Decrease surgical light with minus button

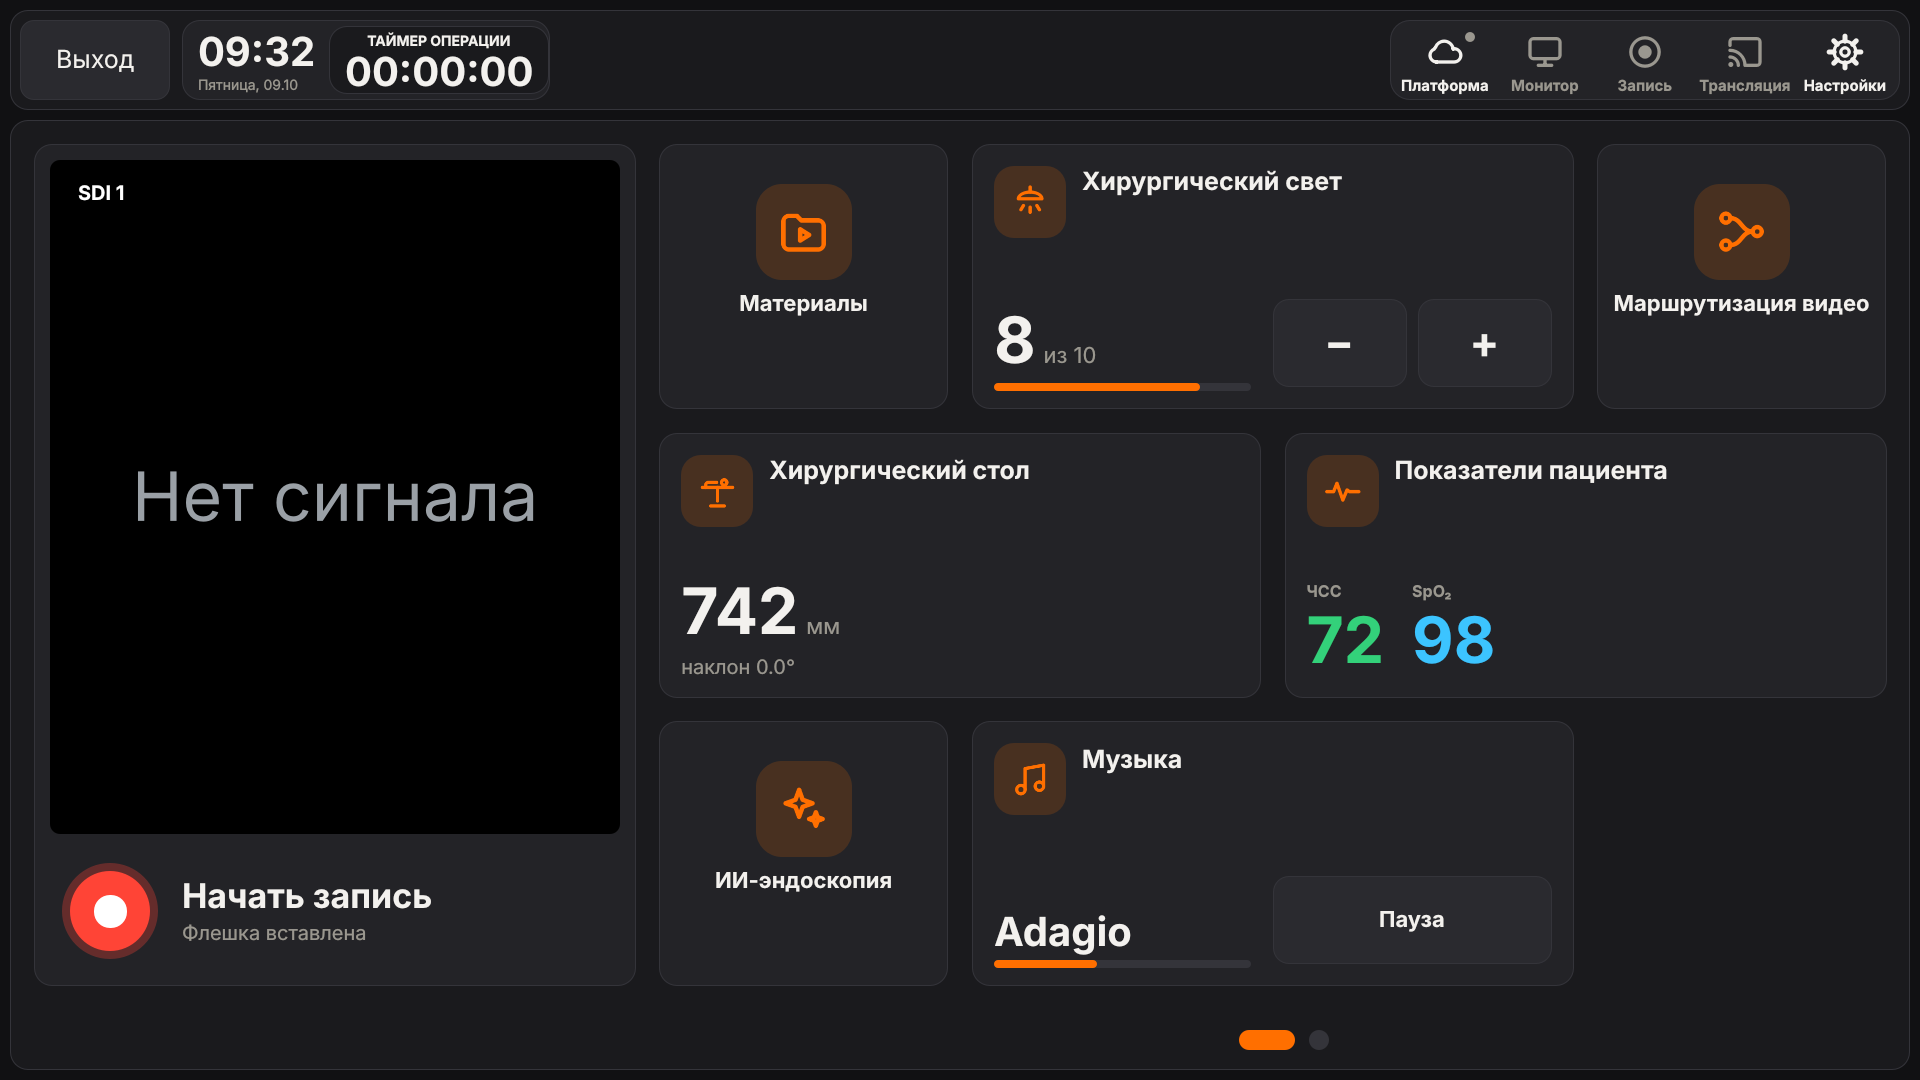pyautogui.click(x=1339, y=343)
